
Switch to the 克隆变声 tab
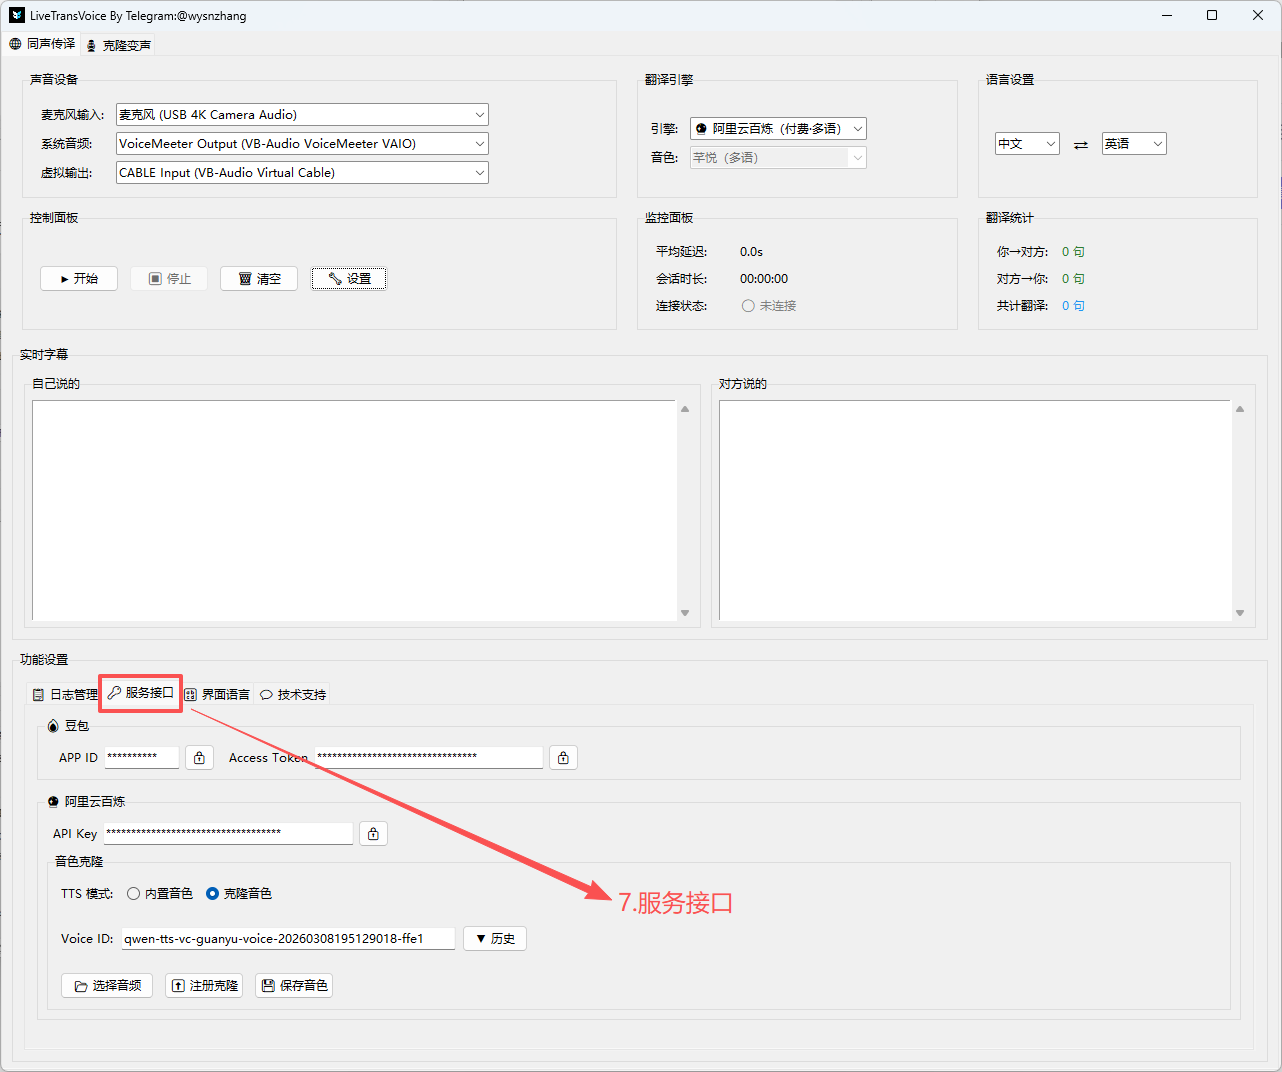[119, 45]
